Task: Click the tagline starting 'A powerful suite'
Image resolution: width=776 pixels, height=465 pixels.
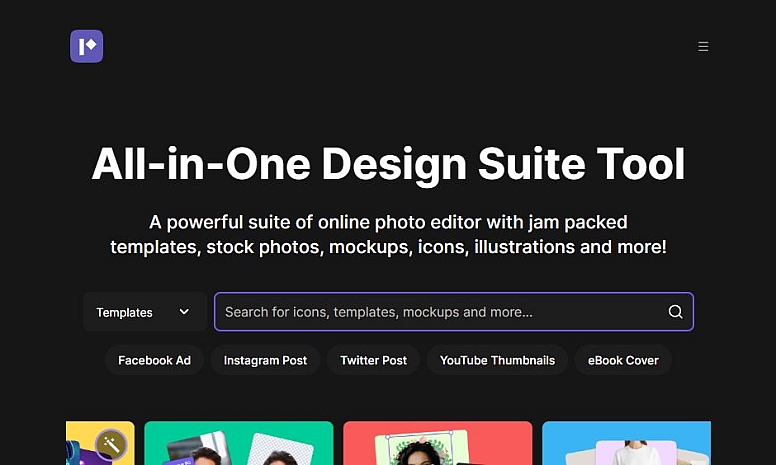Action: coord(388,234)
